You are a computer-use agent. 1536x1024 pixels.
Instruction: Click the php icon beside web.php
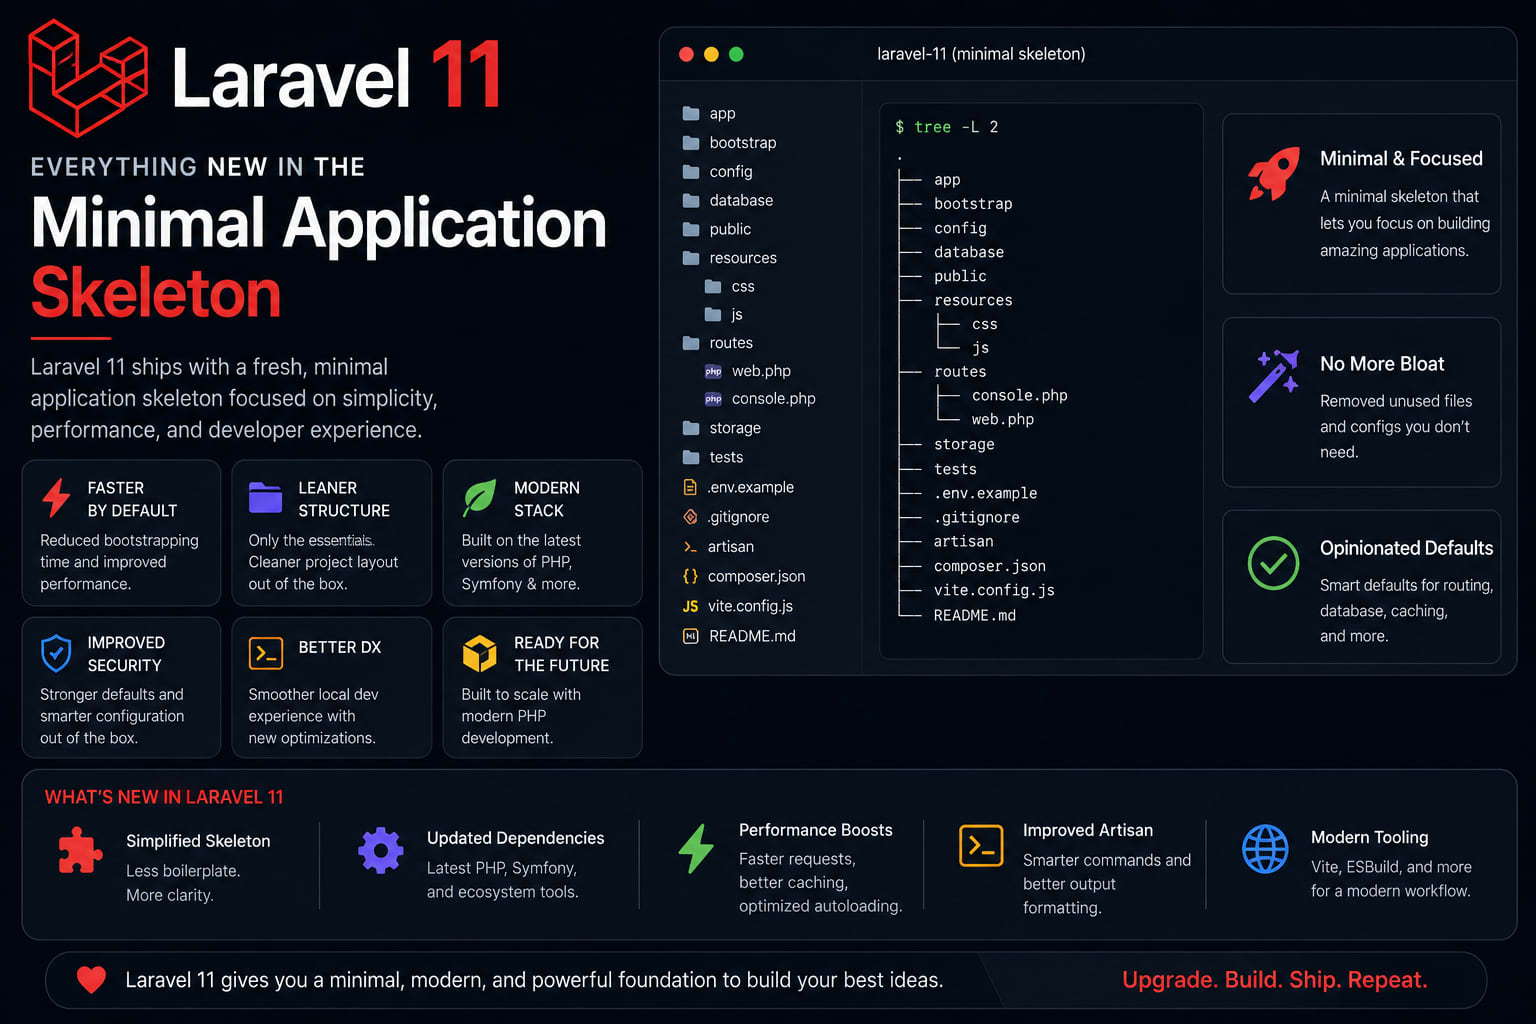pos(713,371)
